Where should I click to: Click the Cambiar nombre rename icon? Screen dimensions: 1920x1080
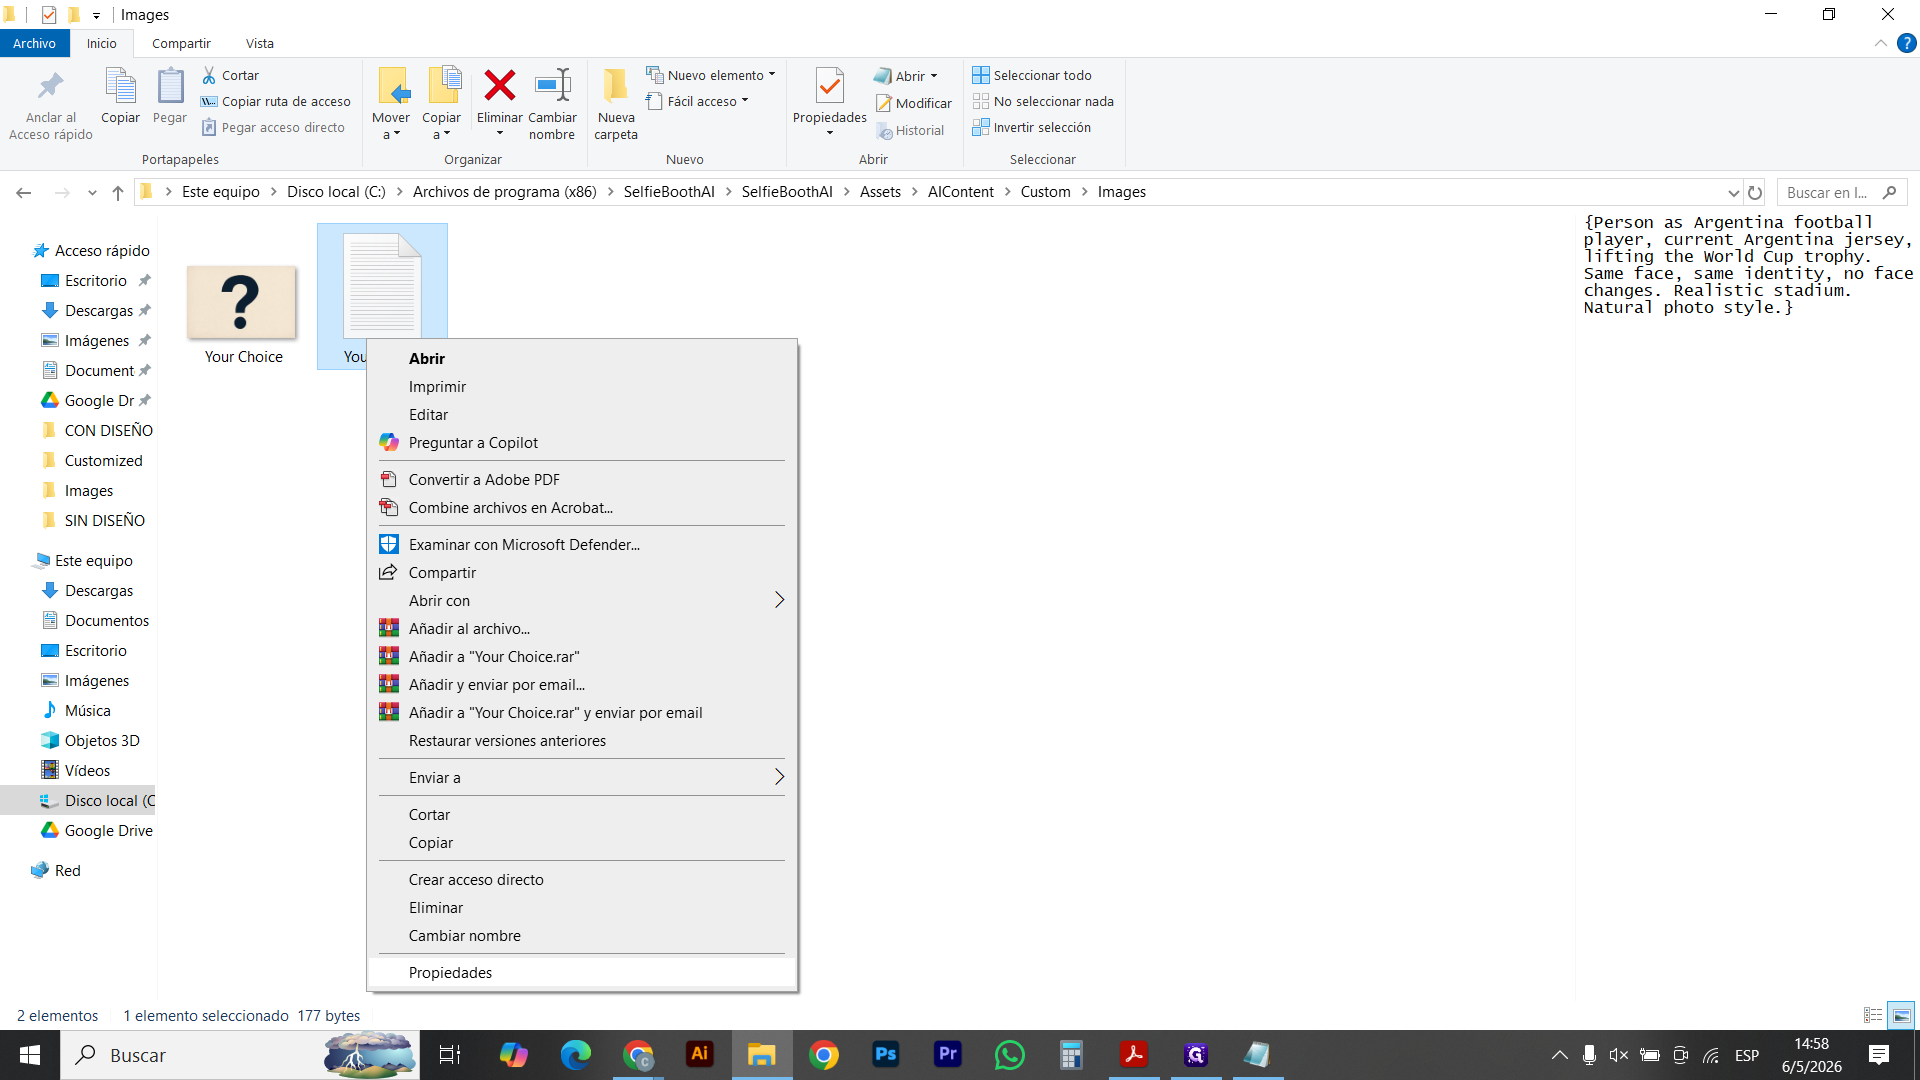tap(552, 86)
